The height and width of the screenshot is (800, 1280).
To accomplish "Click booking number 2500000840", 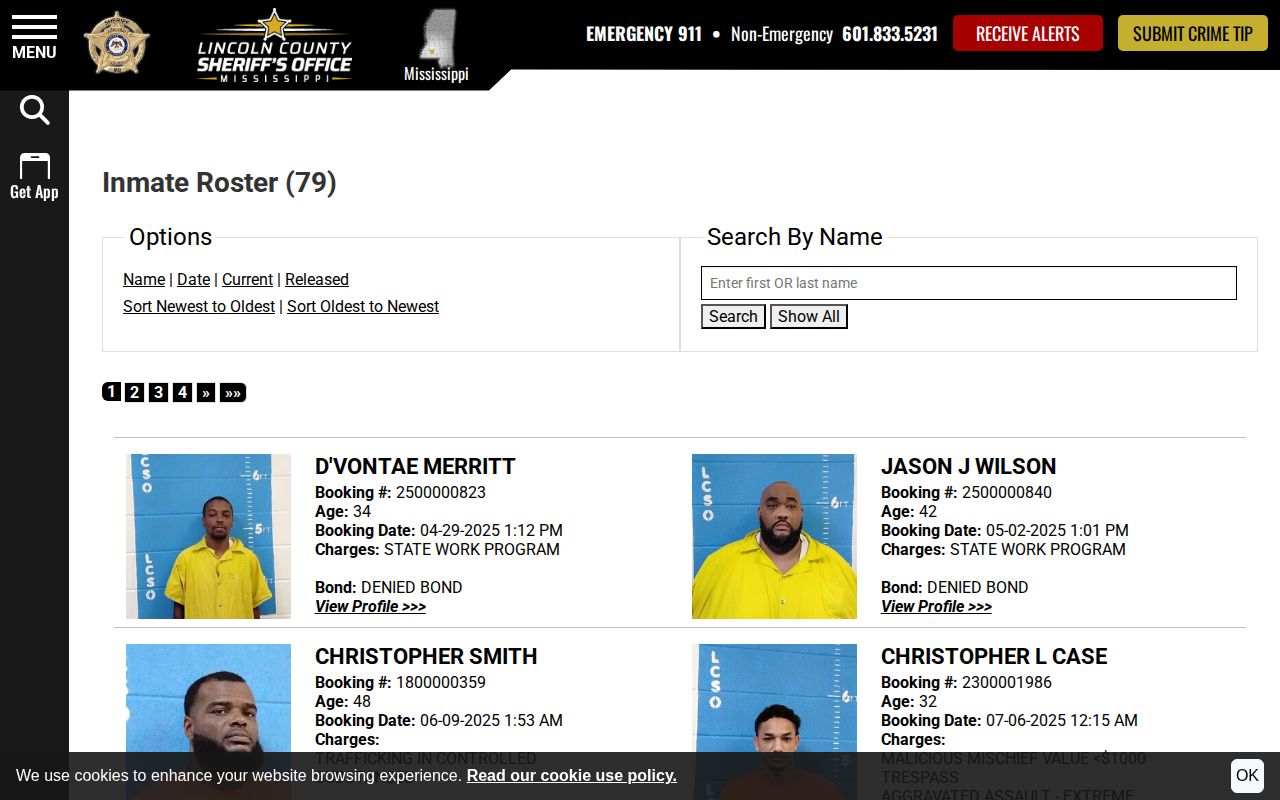I will pos(1007,493).
